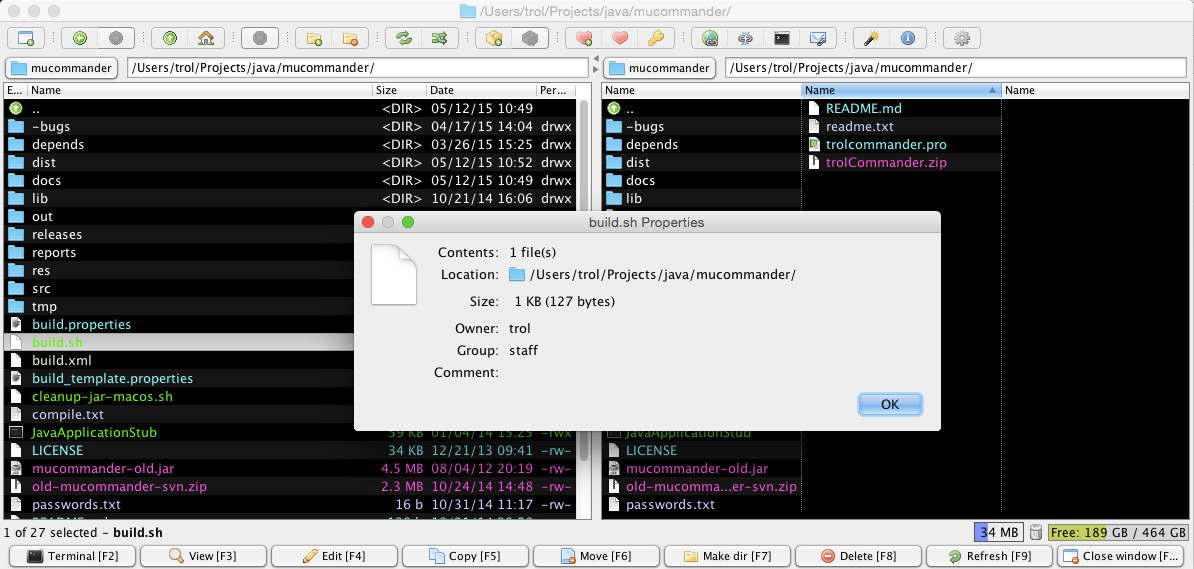Click Edit [F4] button

(333, 556)
